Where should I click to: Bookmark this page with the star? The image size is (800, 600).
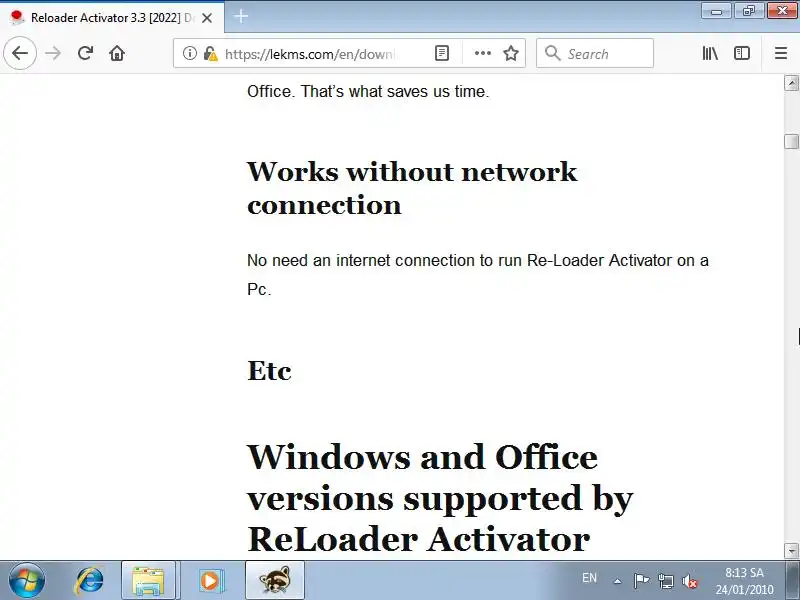click(x=511, y=53)
